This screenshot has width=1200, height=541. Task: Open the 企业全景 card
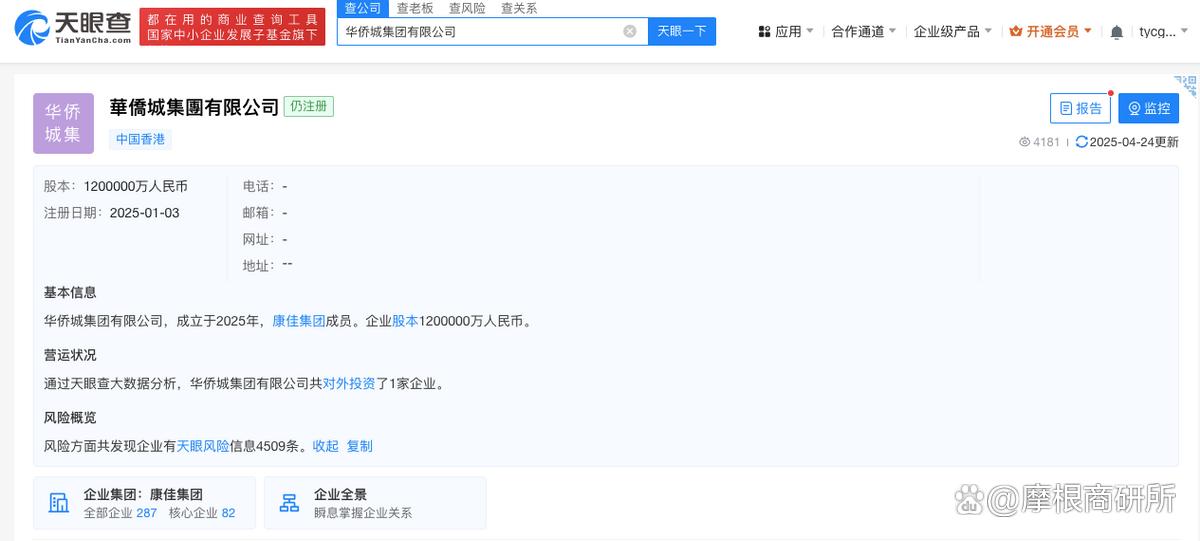(x=375, y=503)
